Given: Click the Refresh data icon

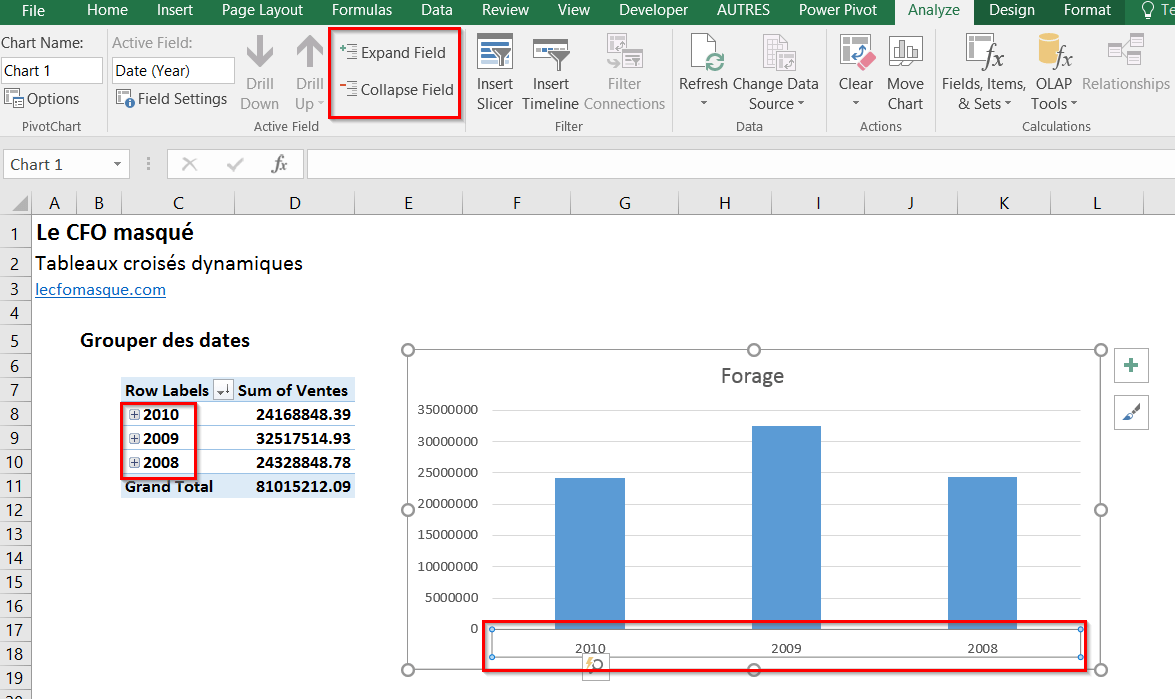Looking at the screenshot, I should [x=703, y=54].
